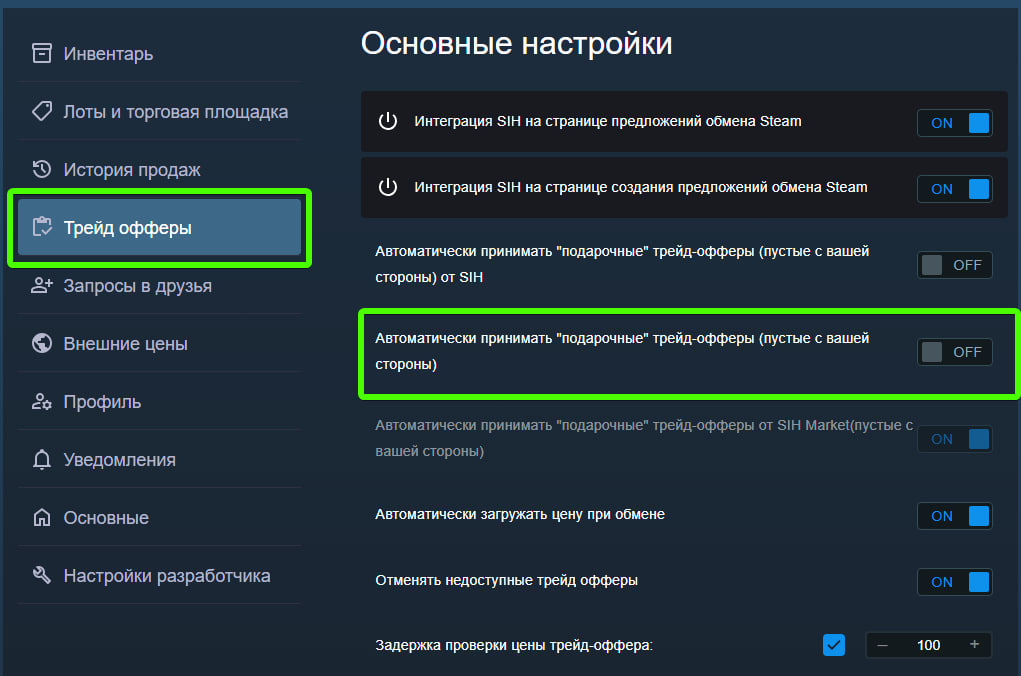This screenshot has width=1021, height=676.
Task: Enable auto-accept gift trade offers from SIH
Action: point(955,265)
